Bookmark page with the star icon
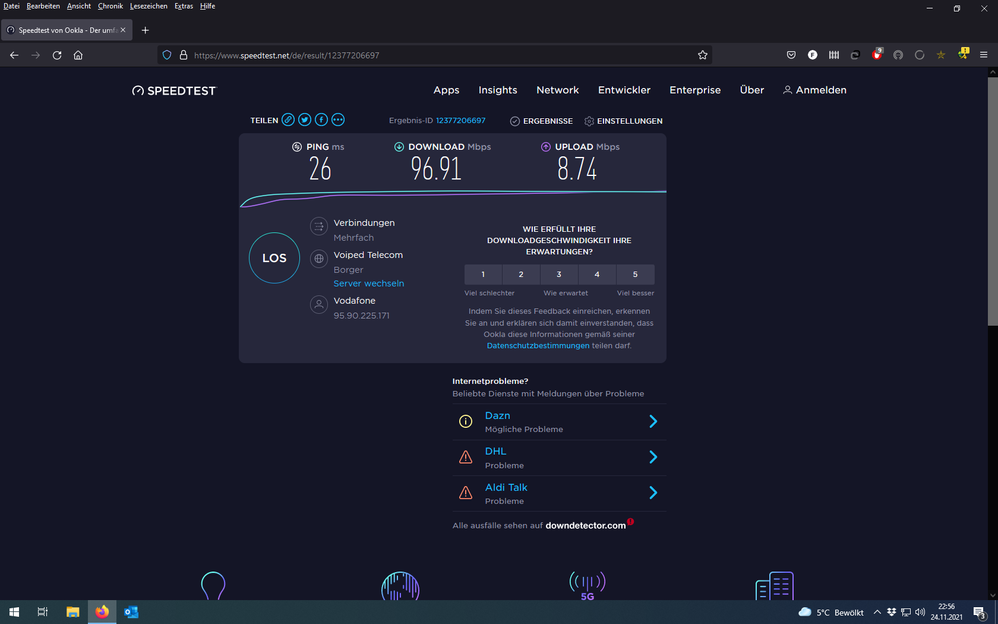The width and height of the screenshot is (998, 624). [x=703, y=55]
